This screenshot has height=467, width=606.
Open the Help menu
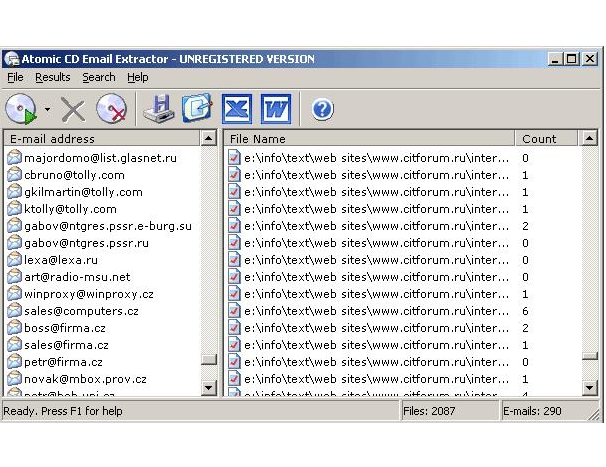point(138,77)
